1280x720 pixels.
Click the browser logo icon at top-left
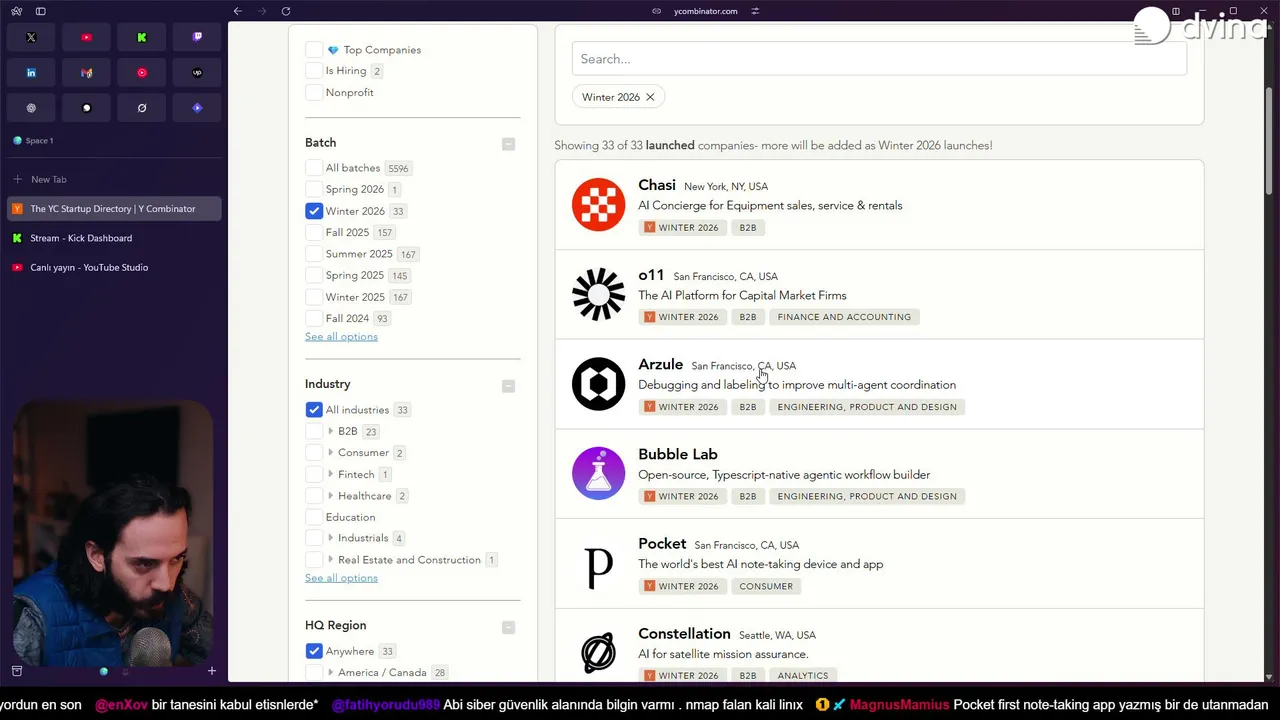coord(16,11)
